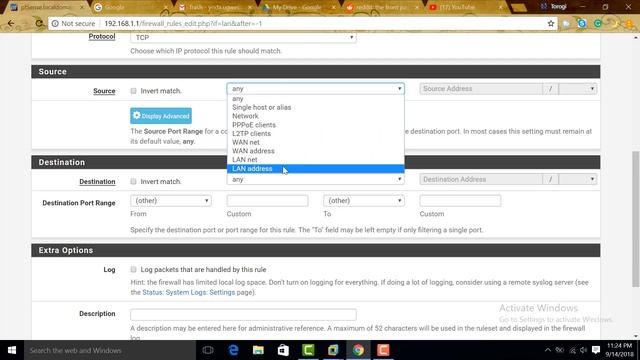The image size is (640, 360).
Task: Open the Windows Start menu
Action: coord(12,350)
